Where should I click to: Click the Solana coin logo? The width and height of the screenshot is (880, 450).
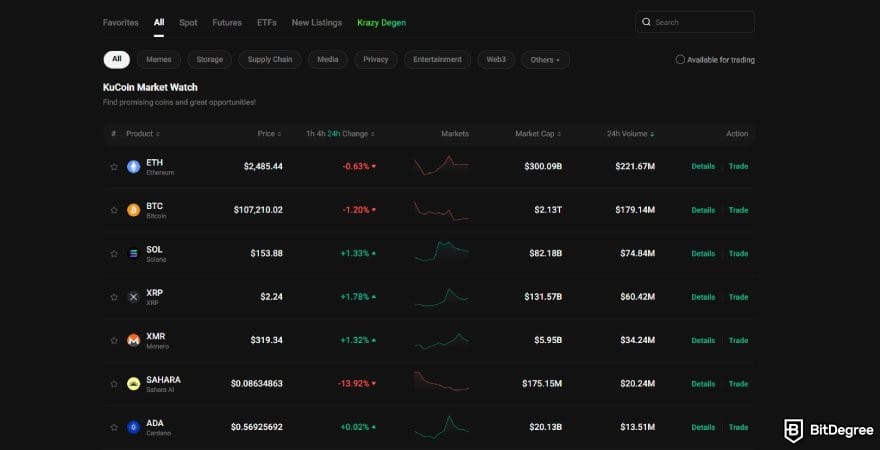tap(134, 254)
